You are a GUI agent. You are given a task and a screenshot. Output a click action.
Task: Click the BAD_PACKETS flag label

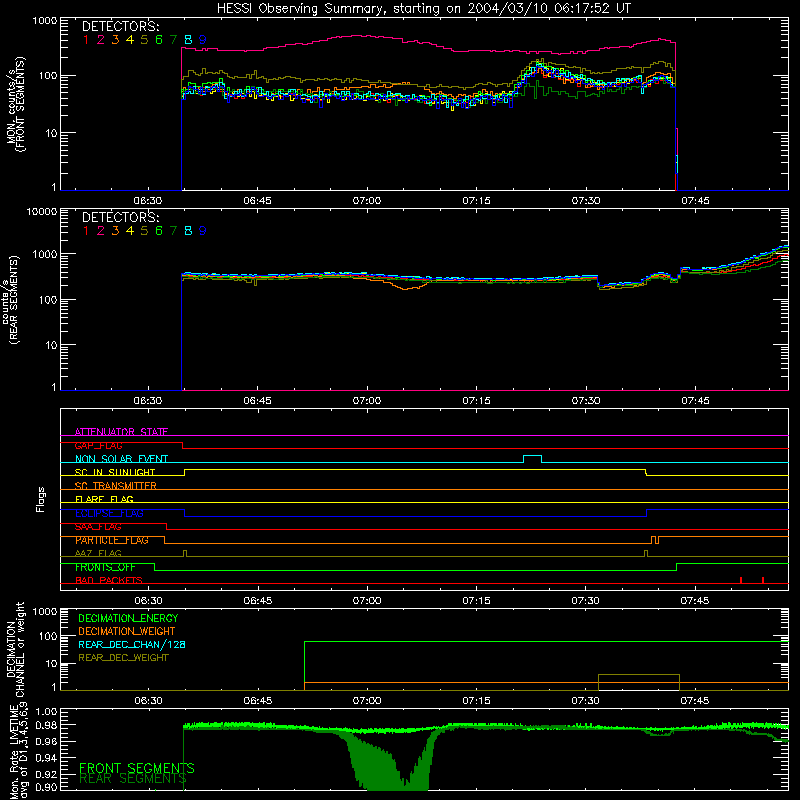pos(109,581)
